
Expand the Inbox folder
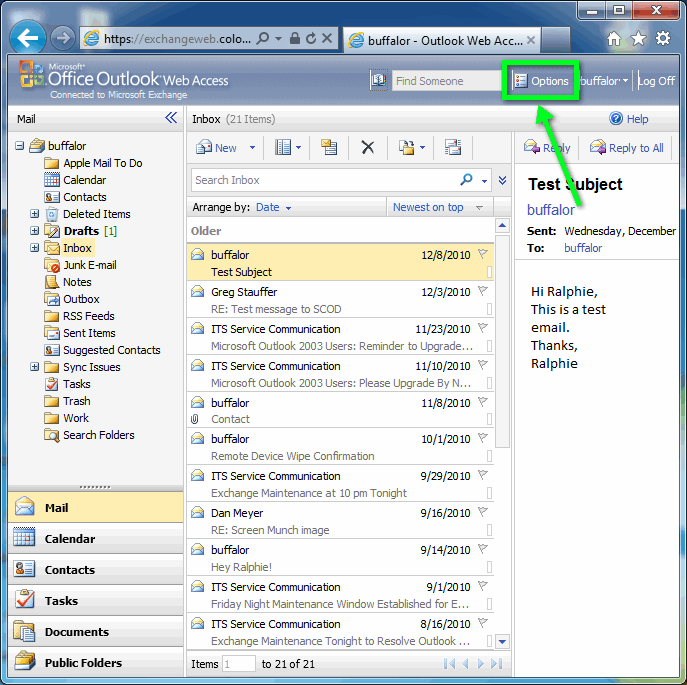[34, 248]
